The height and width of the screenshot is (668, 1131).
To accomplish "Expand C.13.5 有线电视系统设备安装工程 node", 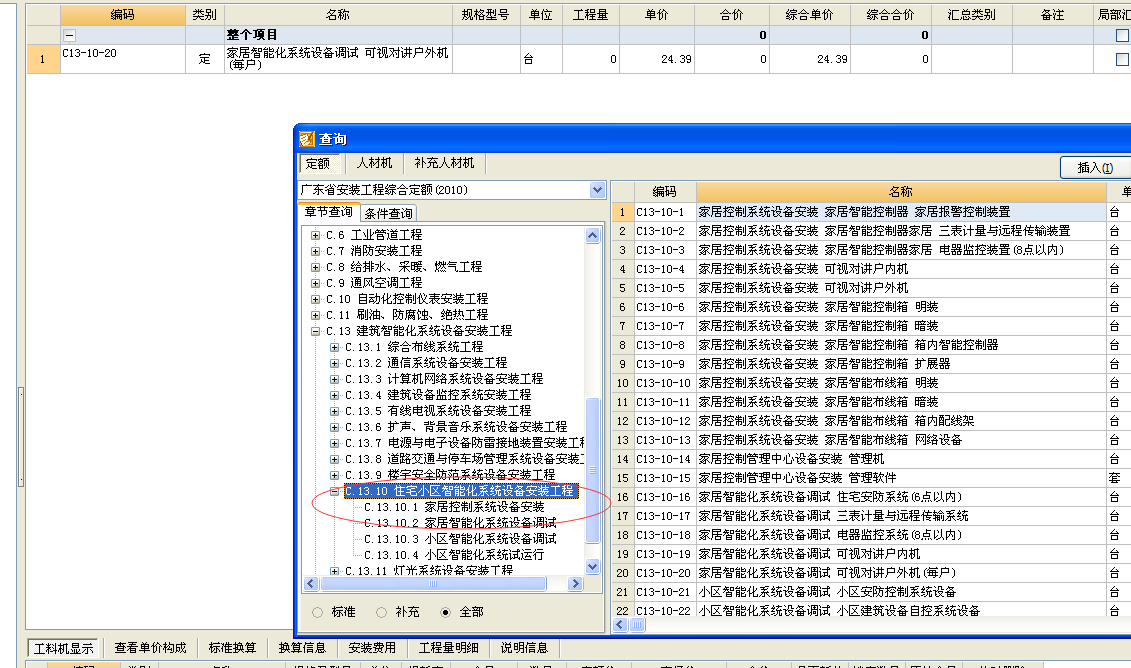I will tap(335, 411).
